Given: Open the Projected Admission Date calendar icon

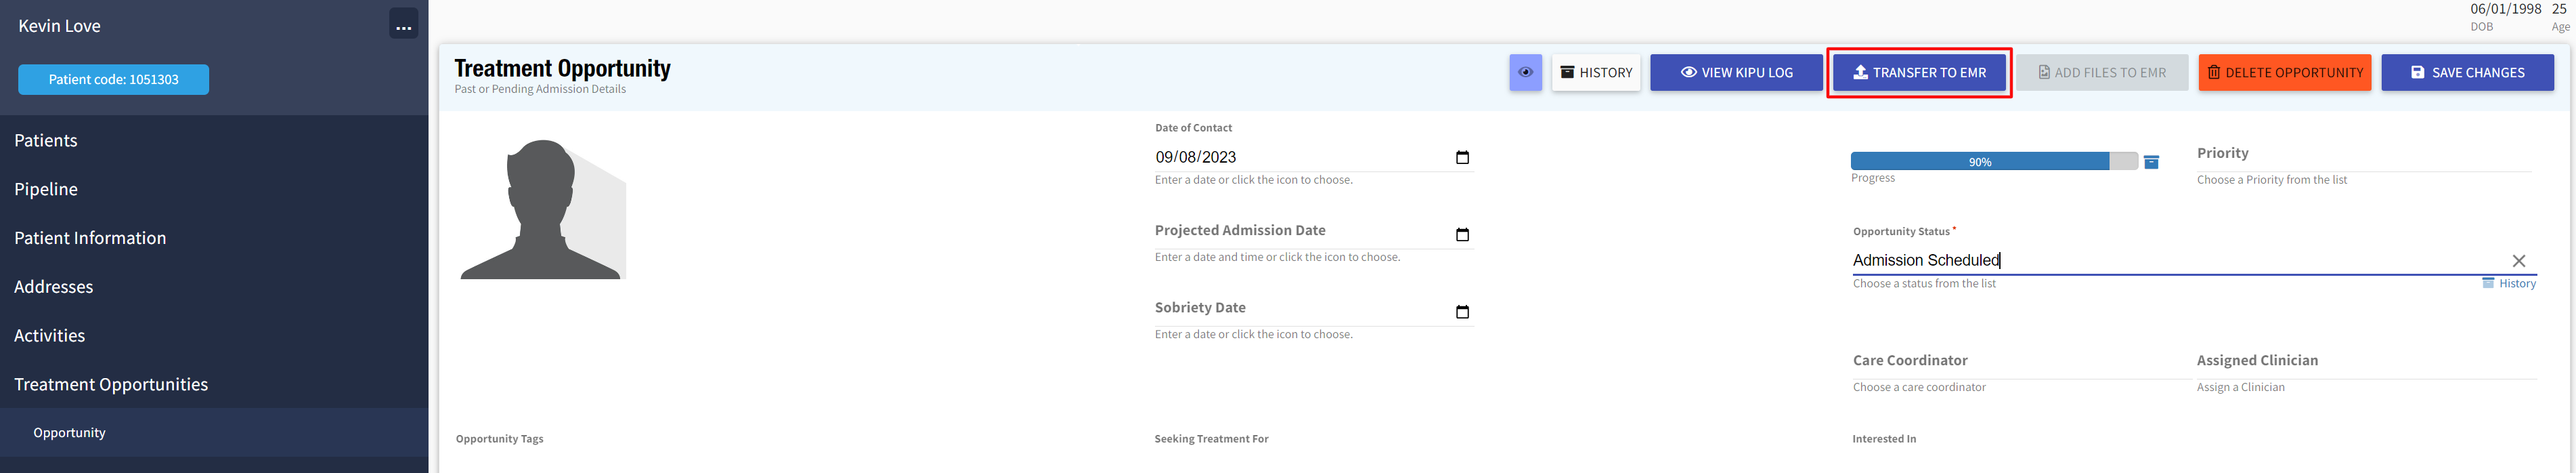Looking at the screenshot, I should (1462, 235).
